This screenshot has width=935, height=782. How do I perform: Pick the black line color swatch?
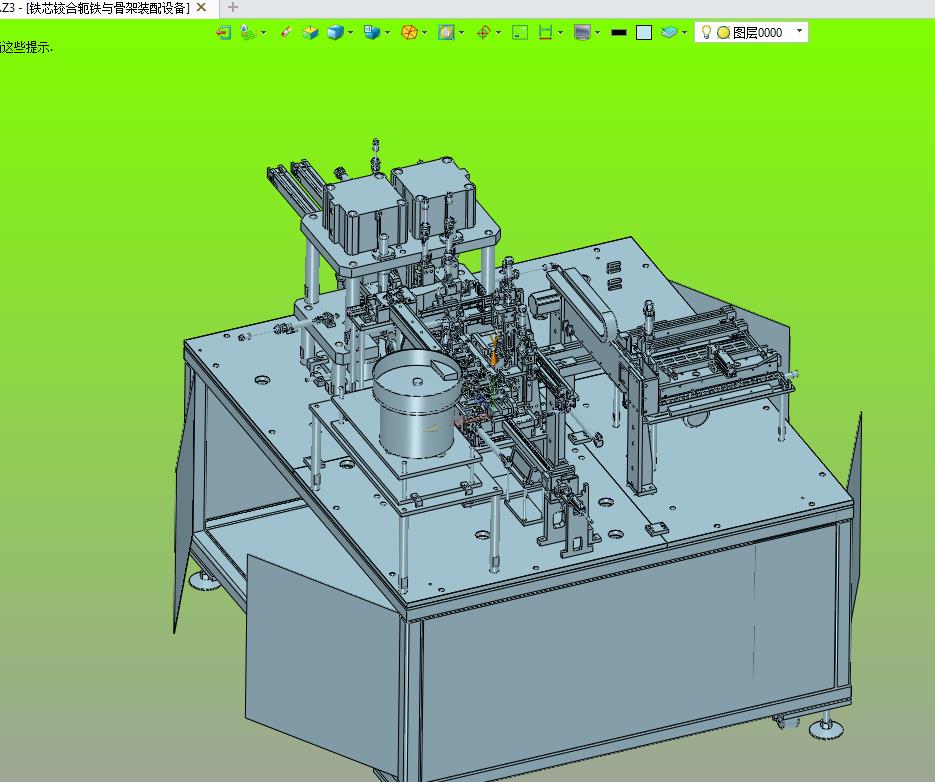[619, 32]
